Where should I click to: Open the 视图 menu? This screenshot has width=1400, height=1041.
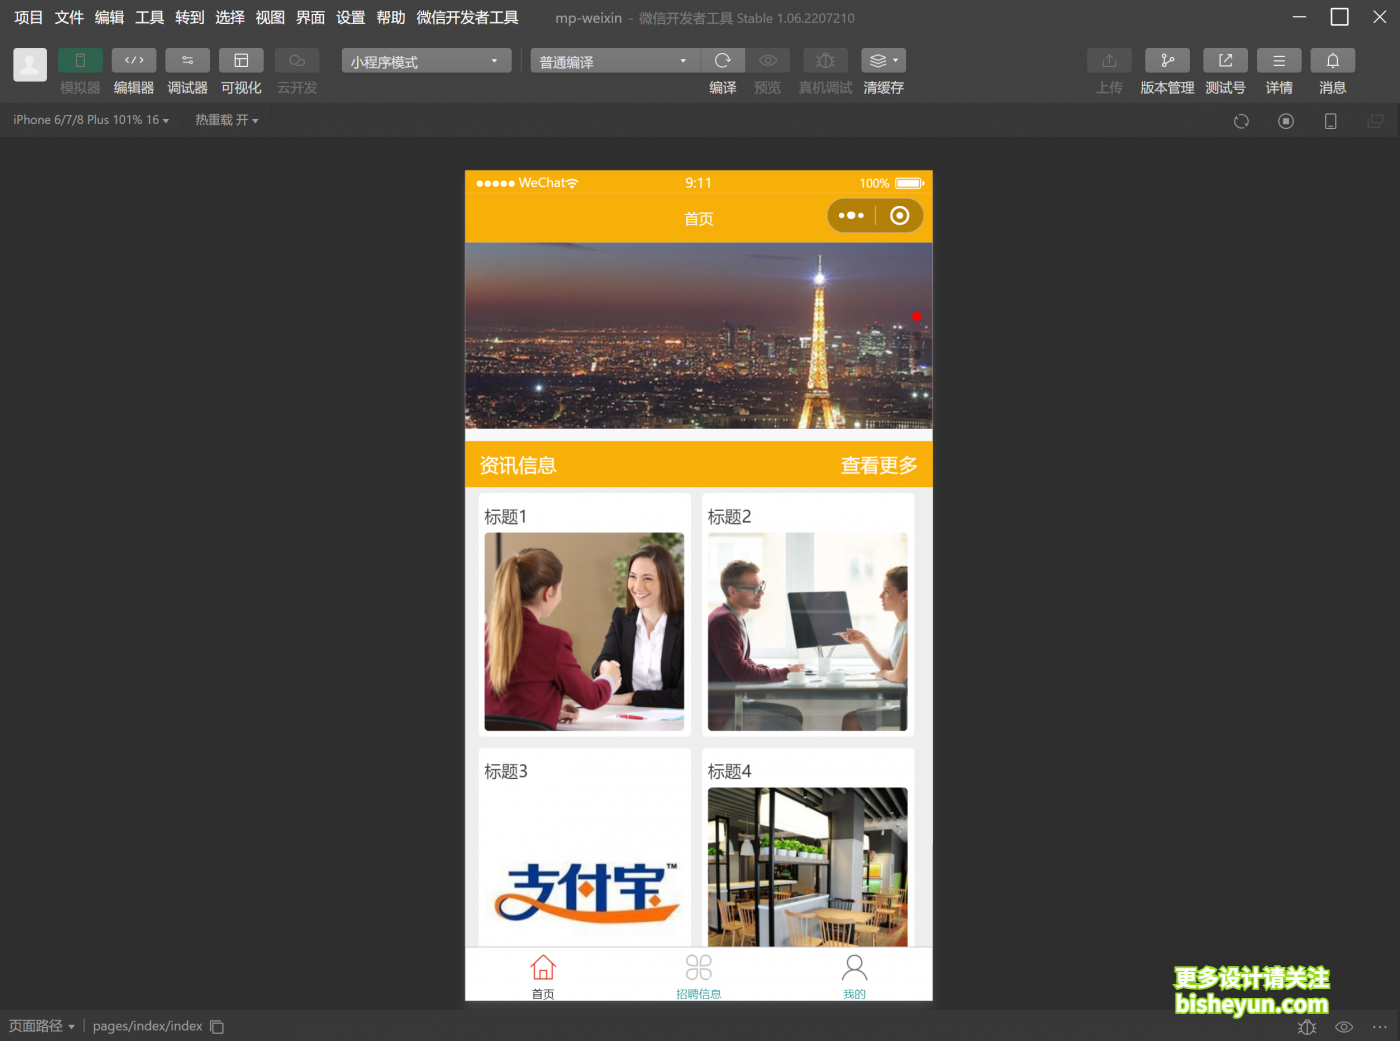[x=270, y=17]
